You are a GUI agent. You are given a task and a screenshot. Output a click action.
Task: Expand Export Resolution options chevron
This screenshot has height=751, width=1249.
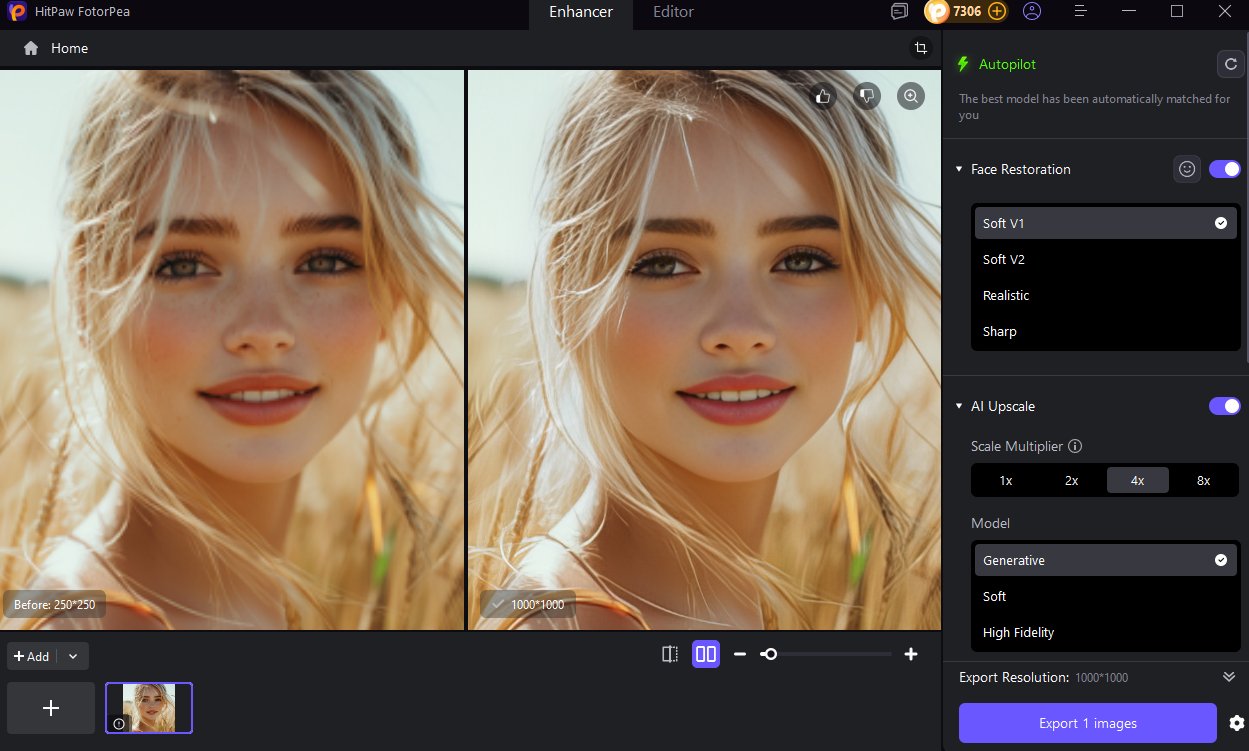click(1229, 677)
